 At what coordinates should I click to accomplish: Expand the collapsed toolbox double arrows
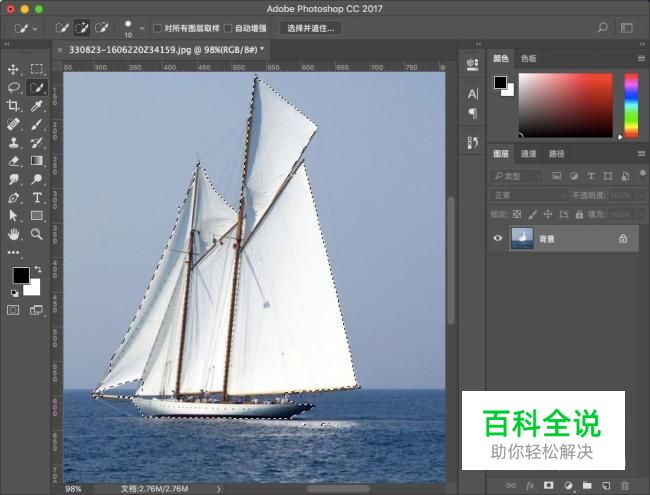click(x=7, y=44)
